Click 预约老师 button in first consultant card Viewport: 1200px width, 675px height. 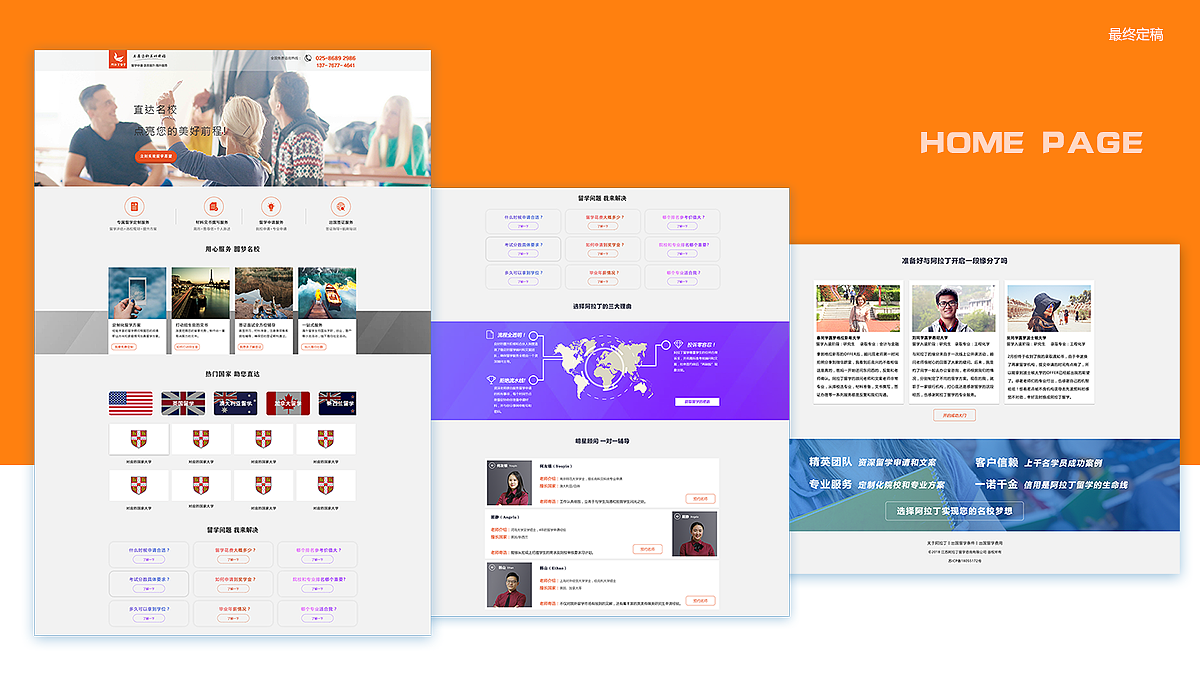point(700,498)
